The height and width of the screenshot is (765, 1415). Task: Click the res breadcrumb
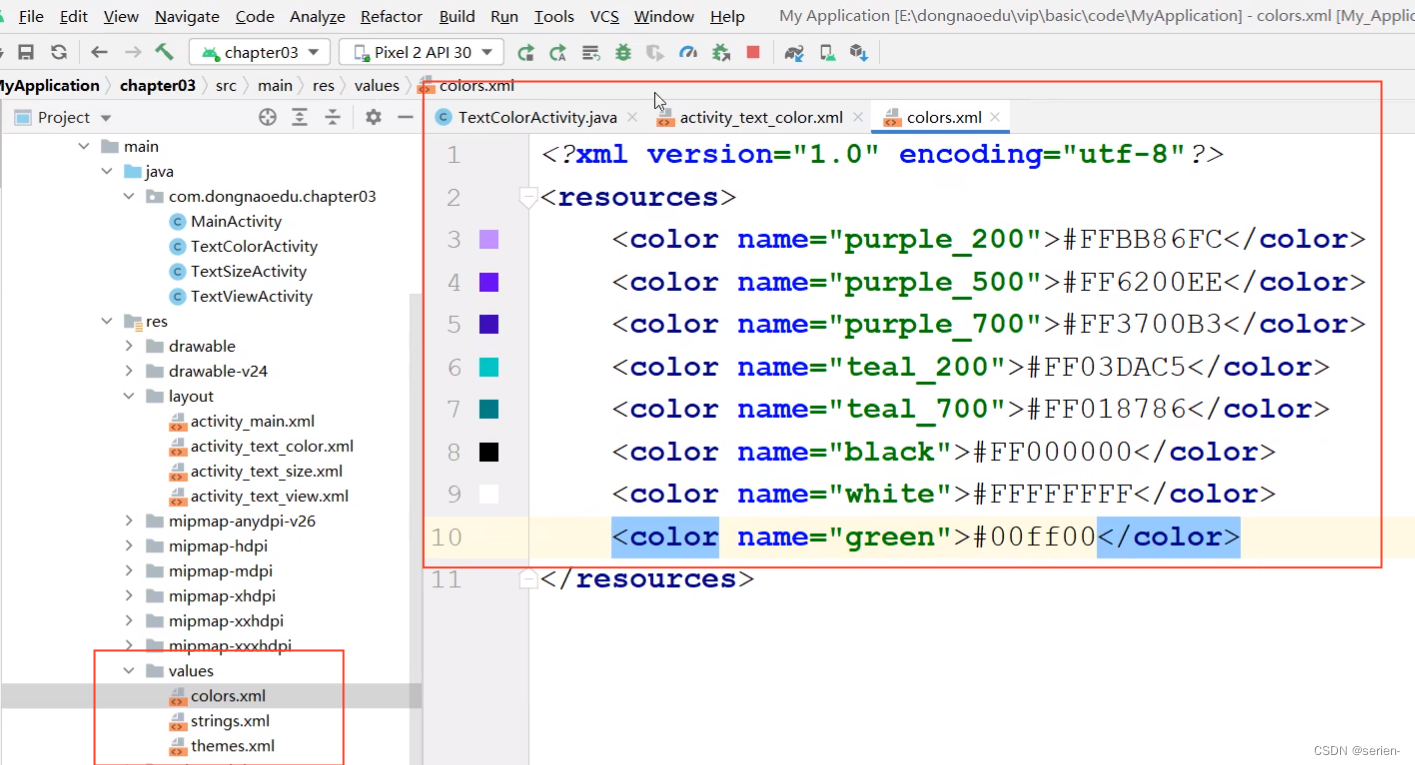(x=323, y=85)
